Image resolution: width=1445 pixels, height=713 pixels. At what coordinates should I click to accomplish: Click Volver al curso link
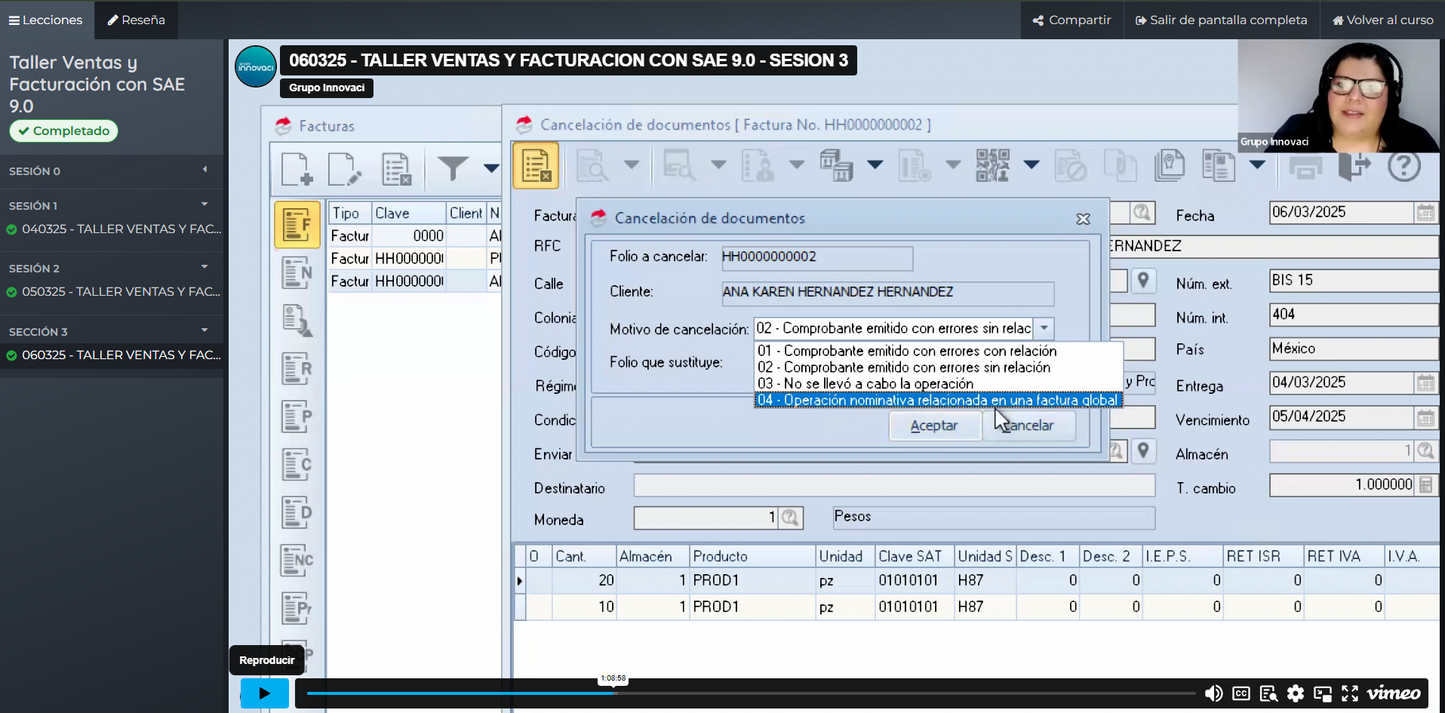[1381, 20]
